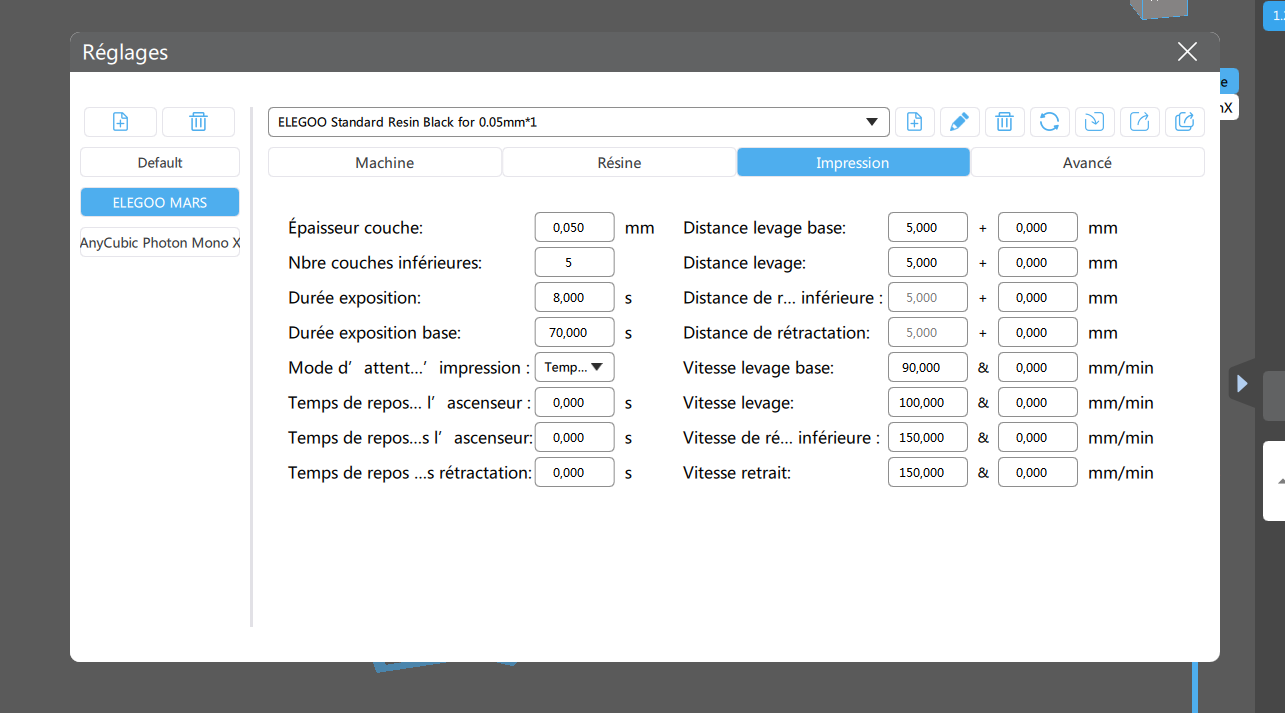1285x713 pixels.
Task: Open the Avancé tab
Action: [x=1087, y=162]
